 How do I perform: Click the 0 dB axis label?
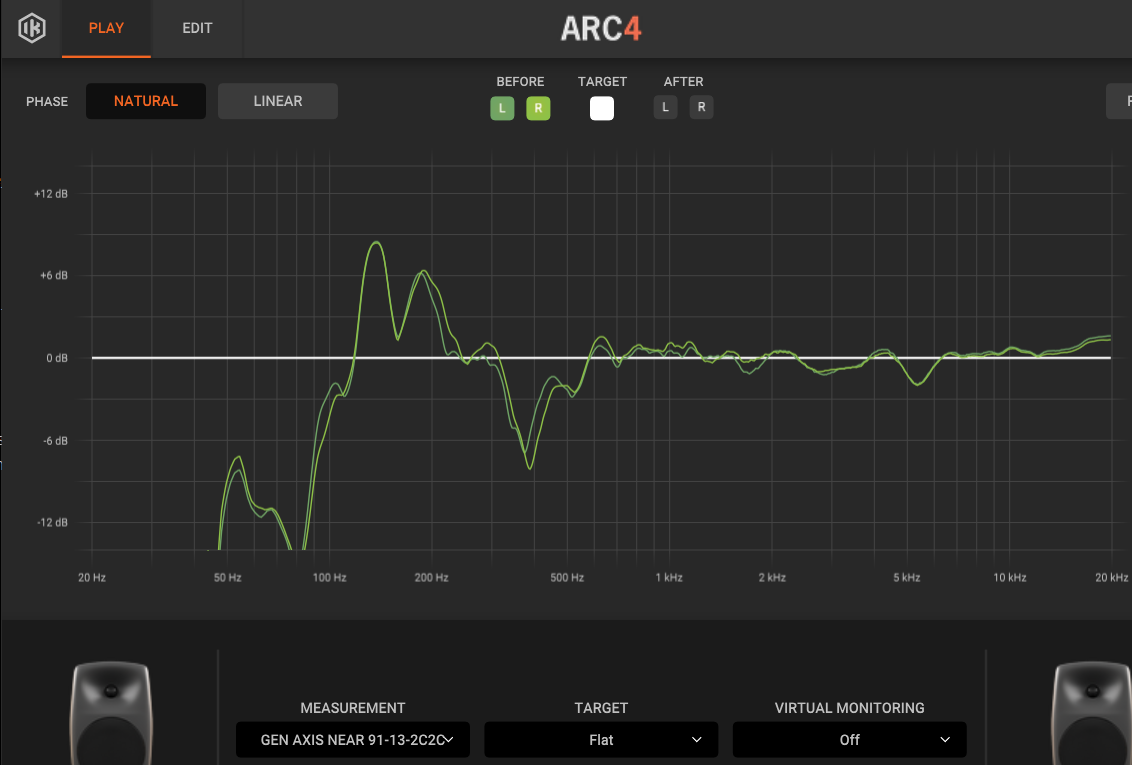point(57,358)
